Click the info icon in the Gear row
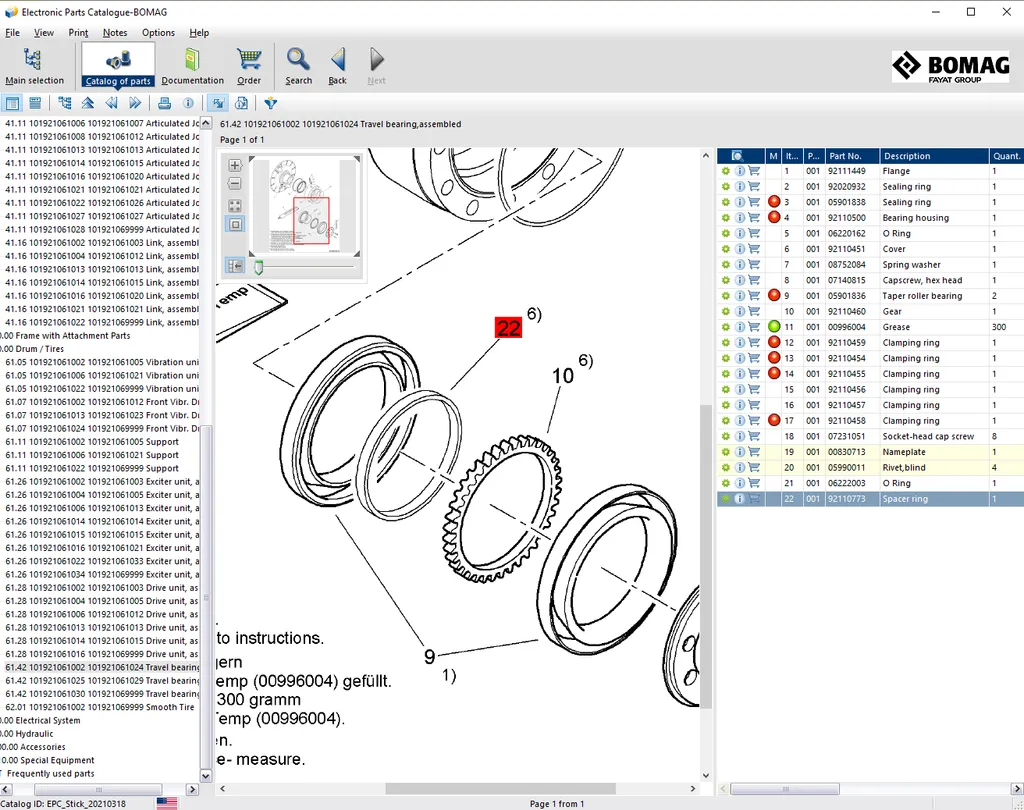The width and height of the screenshot is (1024, 810). pos(740,312)
